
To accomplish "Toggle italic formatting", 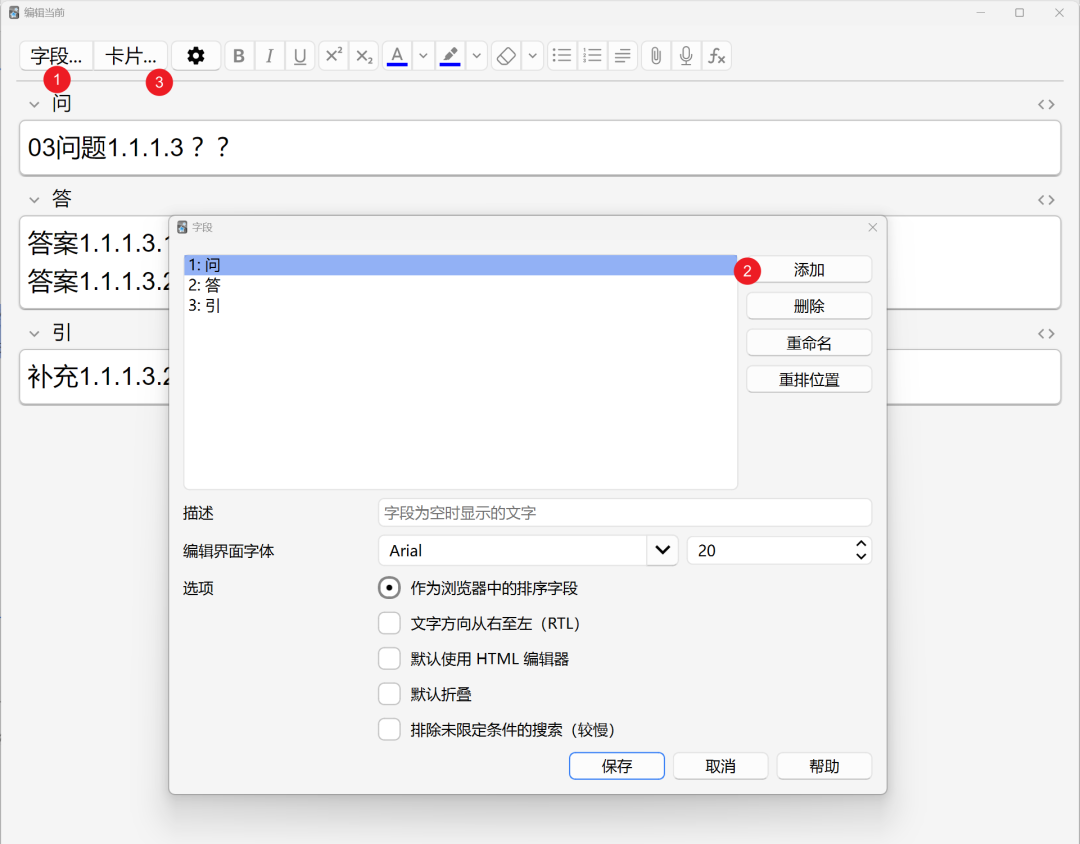I will click(x=269, y=56).
